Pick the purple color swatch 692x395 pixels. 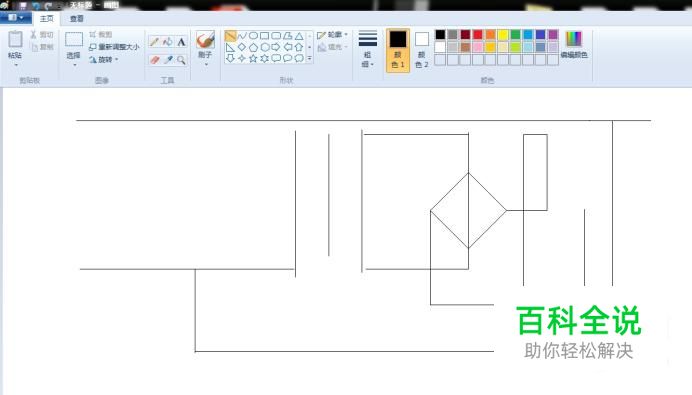coord(553,34)
